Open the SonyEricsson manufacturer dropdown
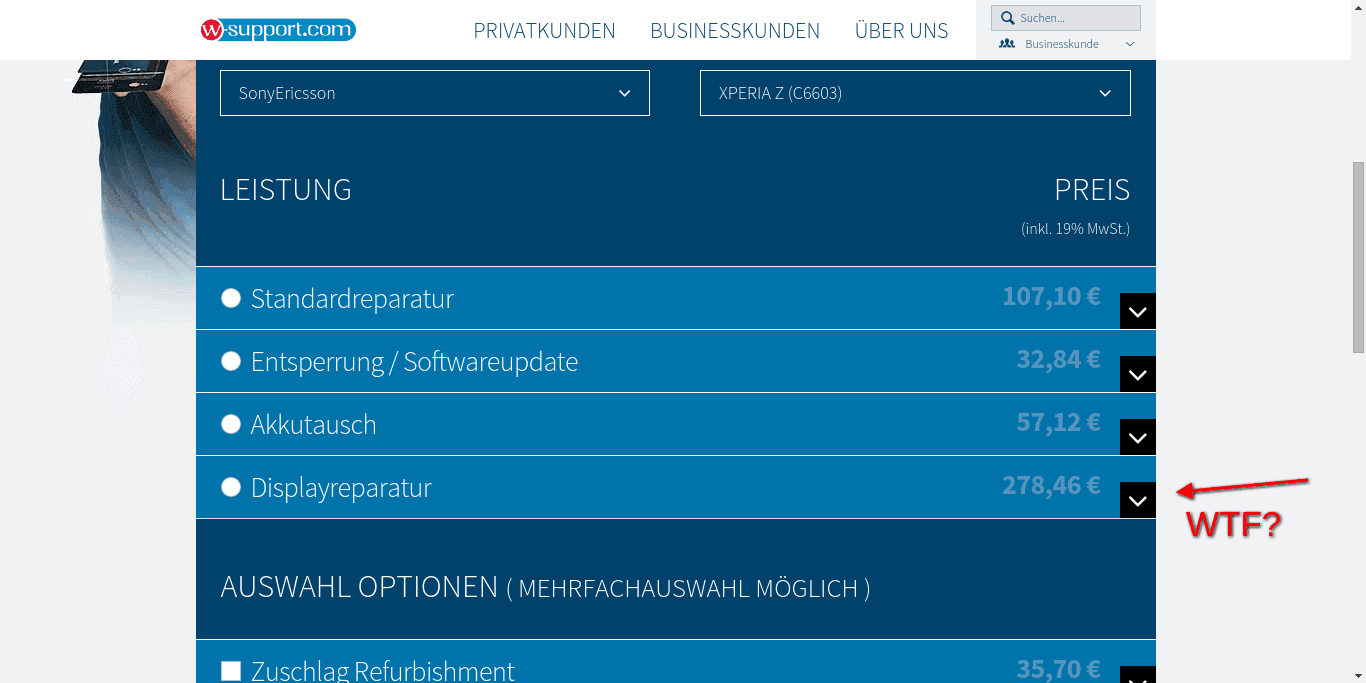The image size is (1366, 683). 435,93
